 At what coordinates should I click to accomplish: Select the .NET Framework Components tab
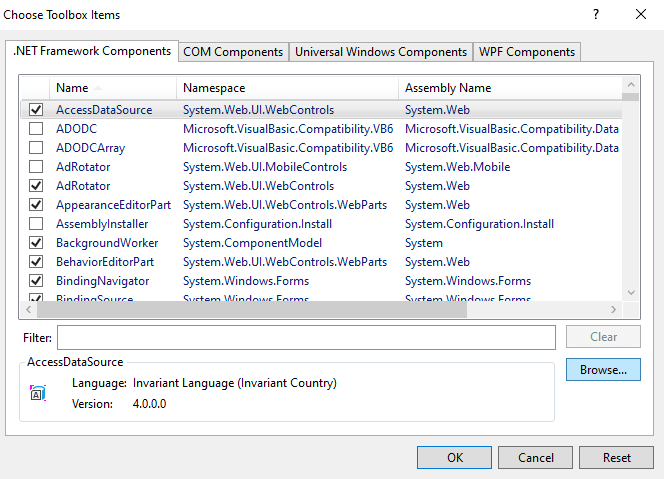tap(92, 51)
